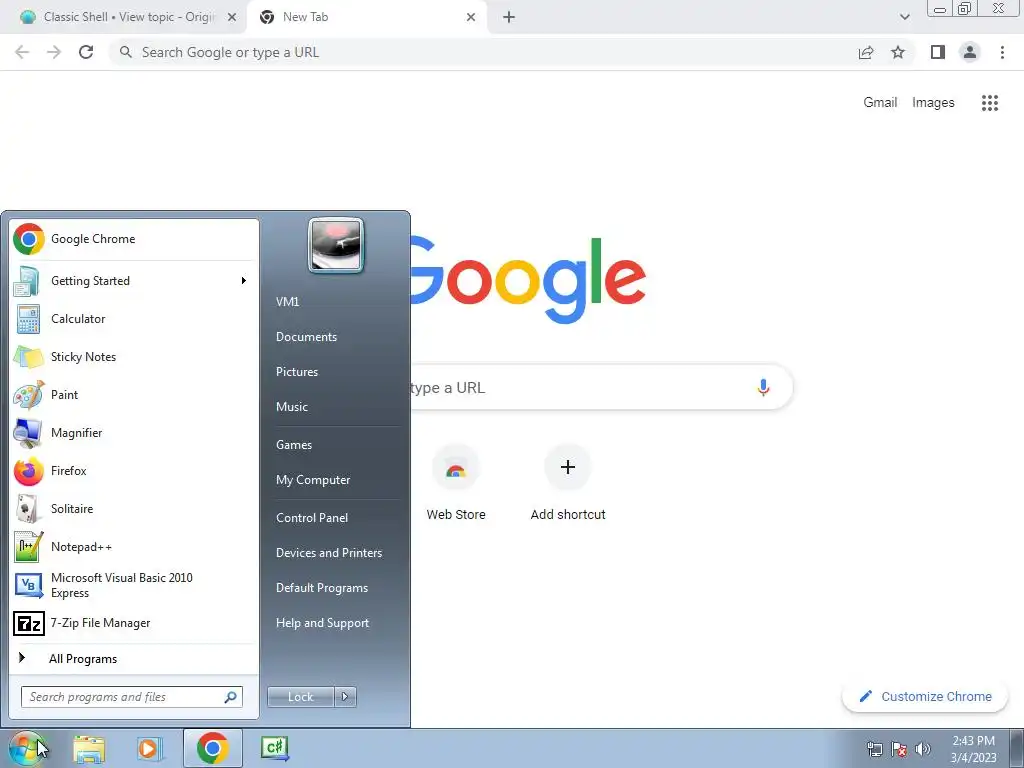Open Chrome three-dot menu
Screen dimensions: 1024x768
(1002, 52)
